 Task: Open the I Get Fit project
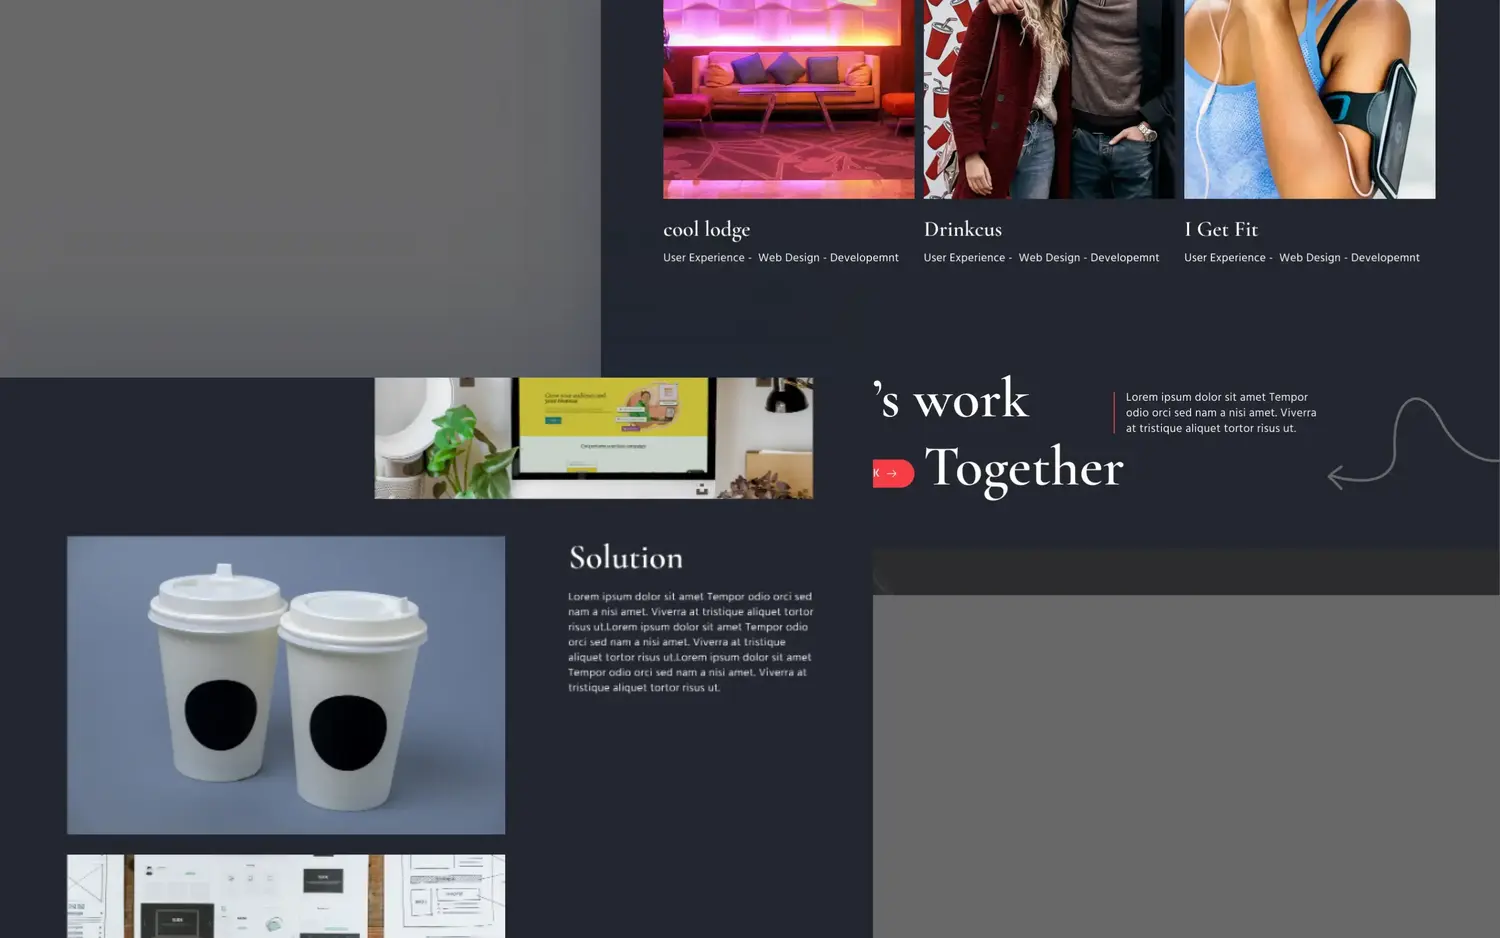(x=1221, y=229)
